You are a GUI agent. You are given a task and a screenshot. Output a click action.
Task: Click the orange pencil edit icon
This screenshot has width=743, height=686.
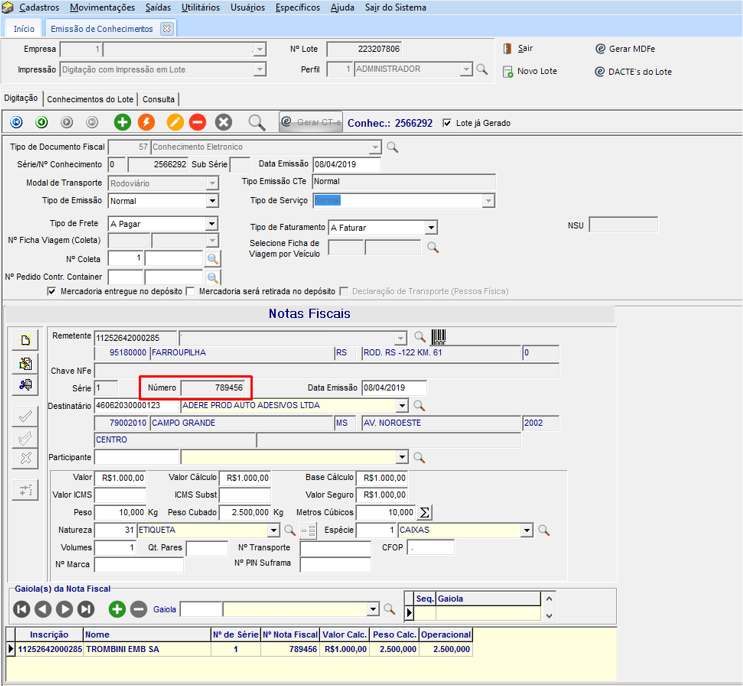pos(175,122)
